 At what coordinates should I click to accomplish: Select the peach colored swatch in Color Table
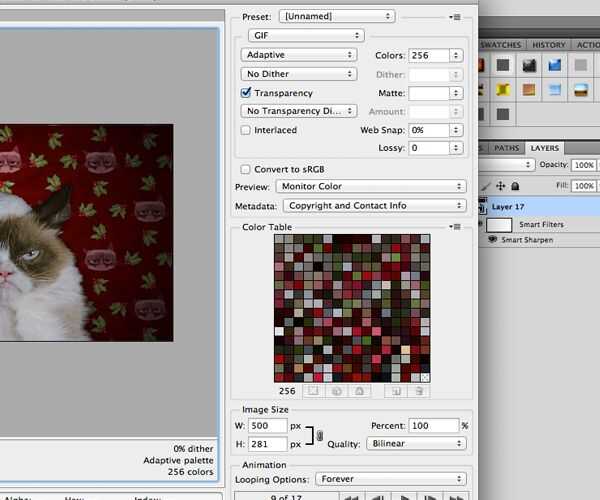coord(405,350)
